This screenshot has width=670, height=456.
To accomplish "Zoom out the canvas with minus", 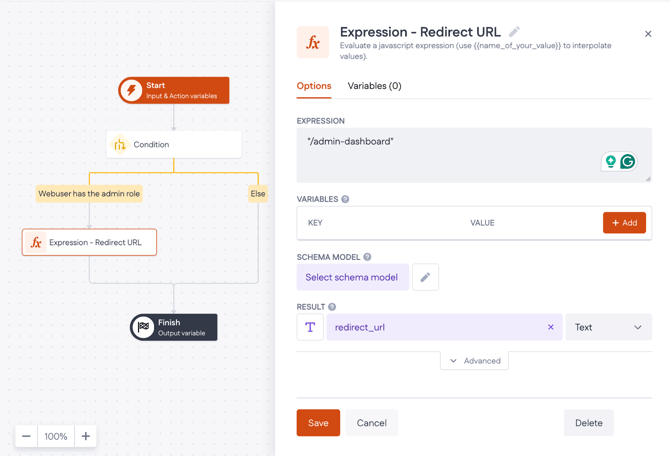I will [27, 436].
